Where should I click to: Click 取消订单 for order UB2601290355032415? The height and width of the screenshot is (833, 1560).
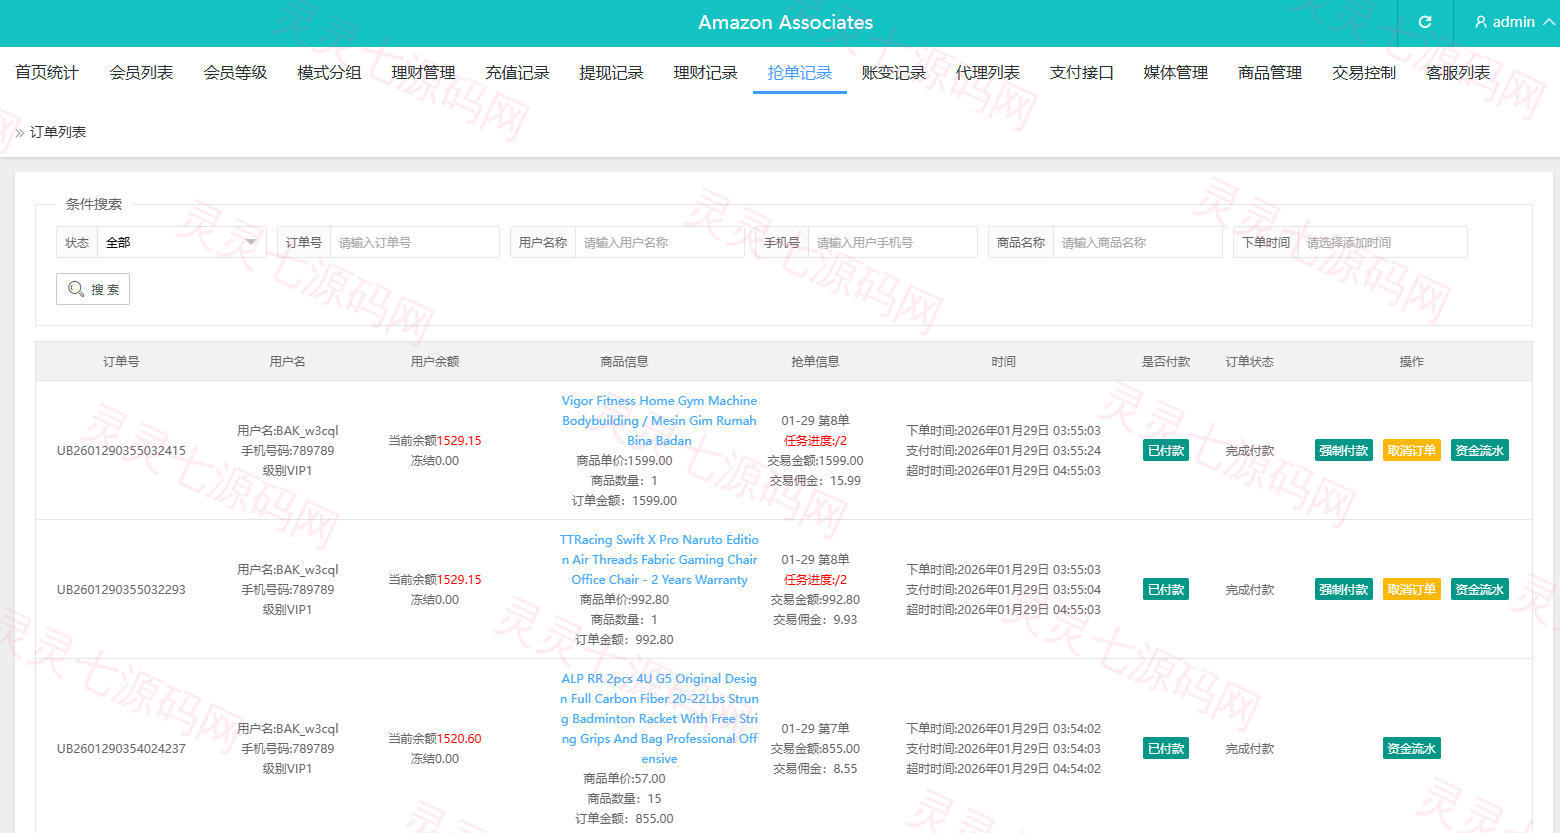pos(1412,450)
